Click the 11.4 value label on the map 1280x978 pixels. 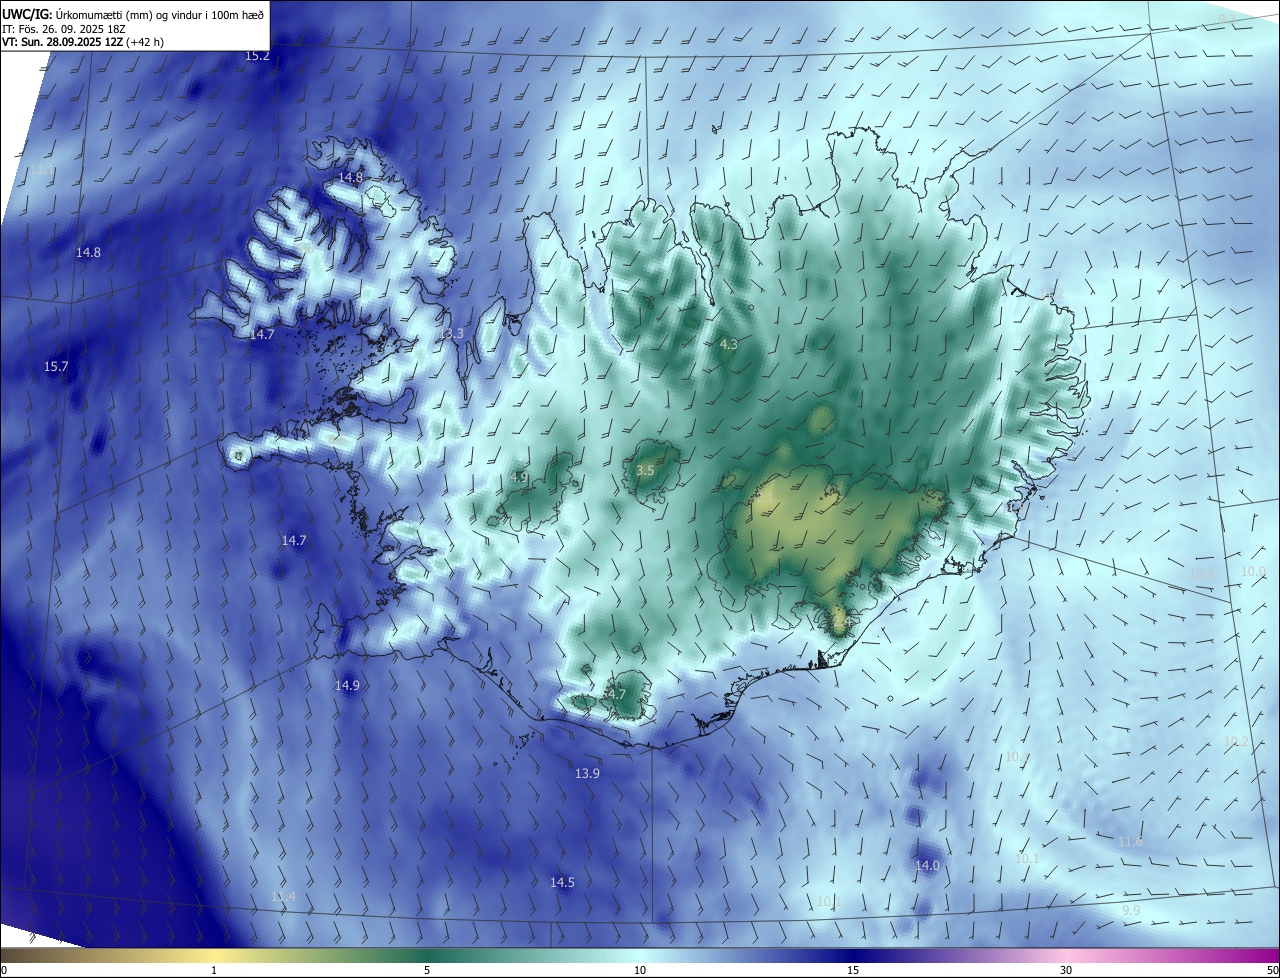[283, 897]
